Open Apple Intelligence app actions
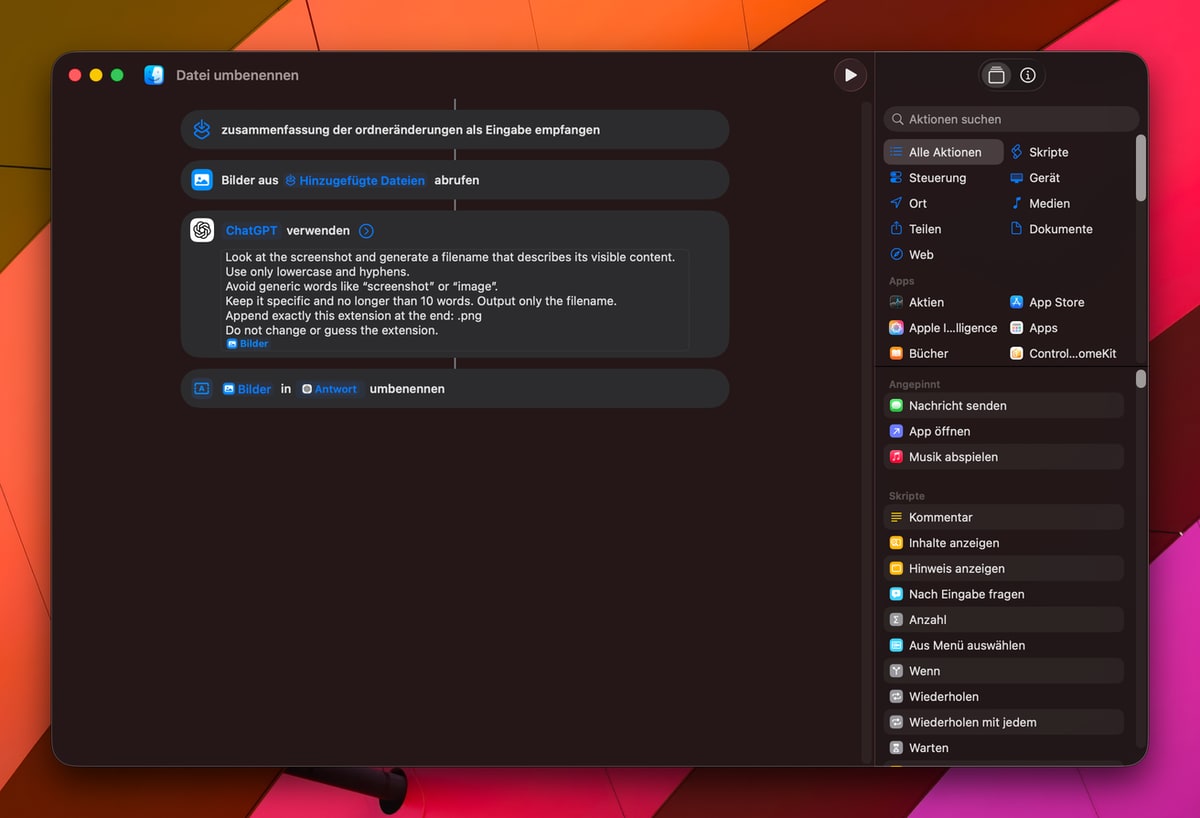The width and height of the screenshot is (1200, 818). [x=951, y=328]
